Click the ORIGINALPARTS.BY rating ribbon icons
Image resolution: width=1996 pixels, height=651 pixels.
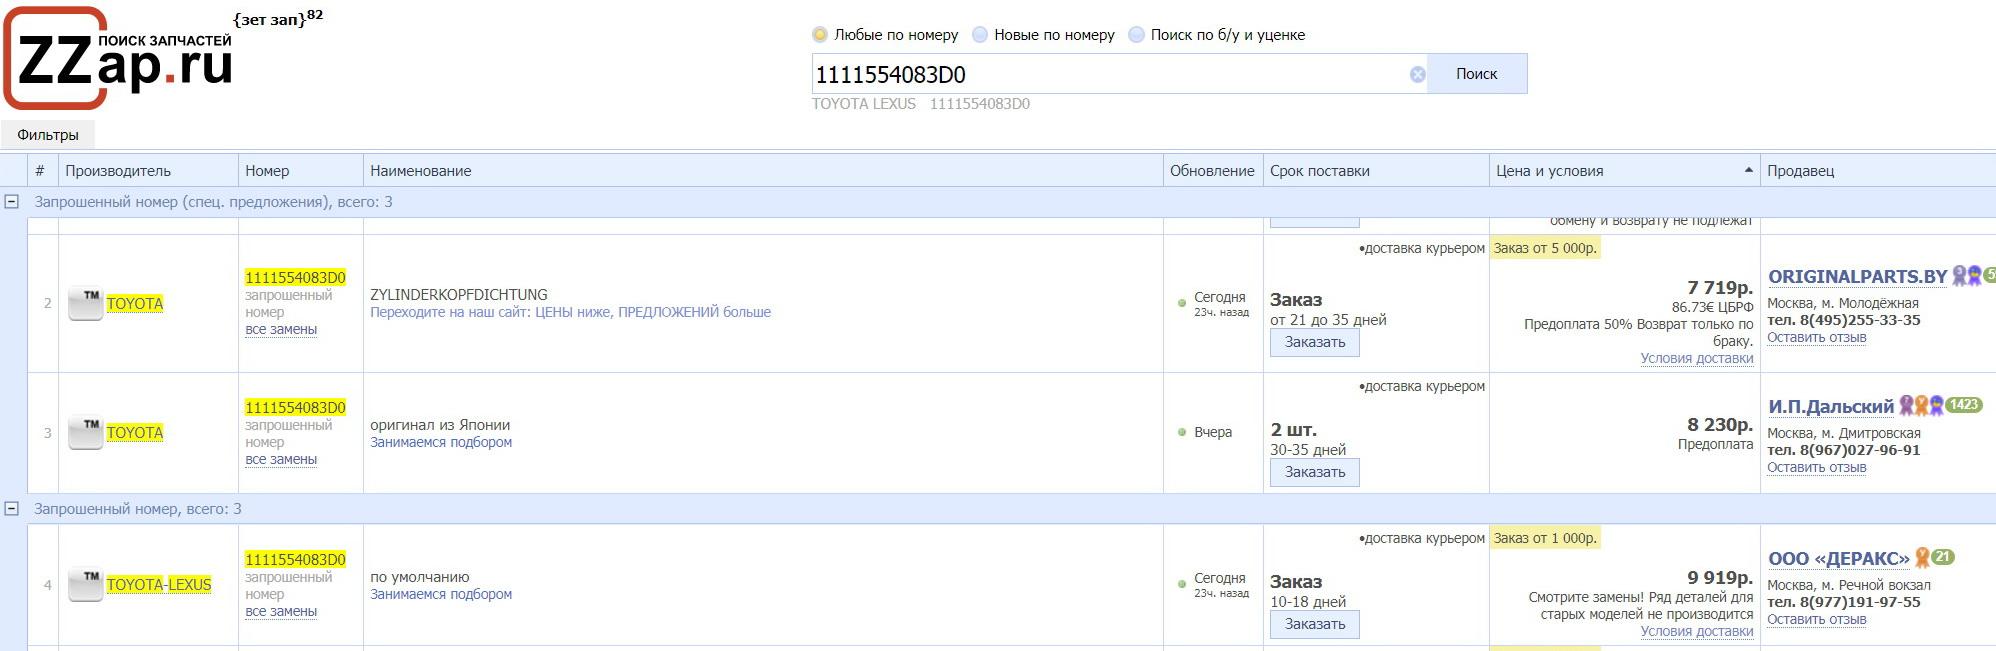[x=1967, y=275]
